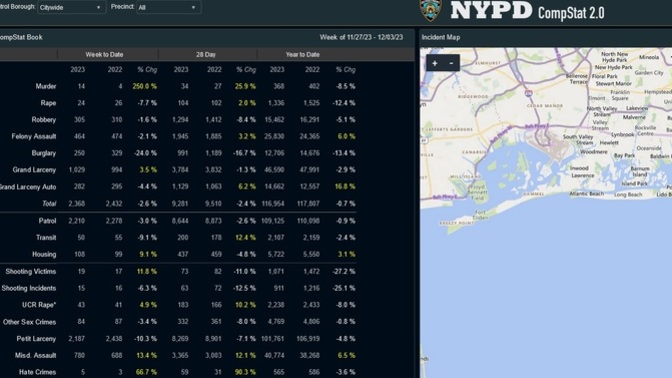The width and height of the screenshot is (672, 378).
Task: Click Shooting Victims -27.2 % year-to-date value
Action: (x=344, y=271)
